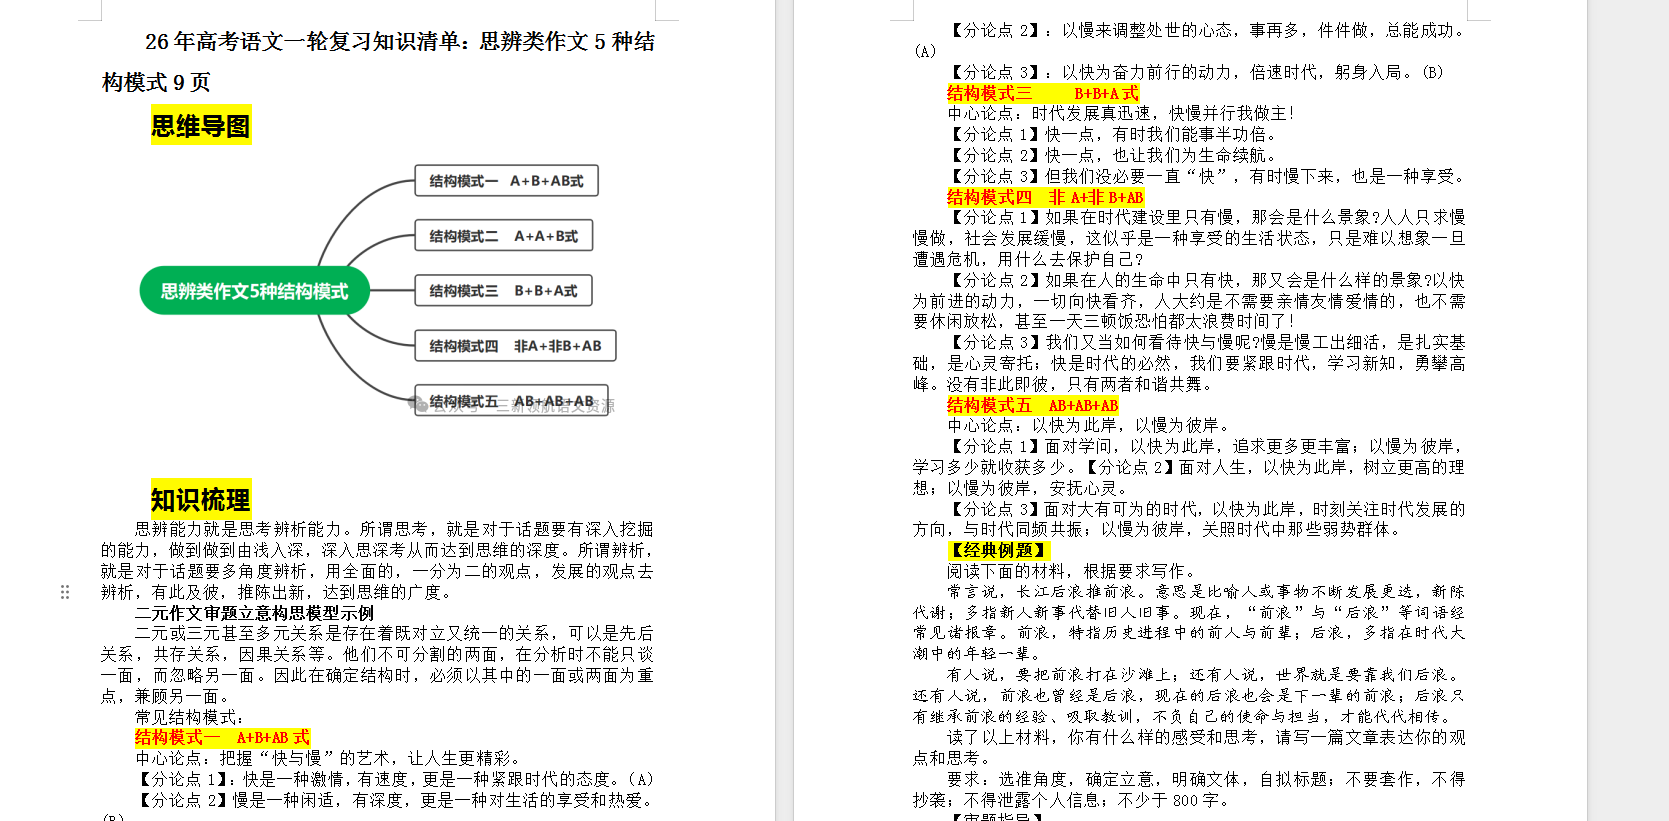1669x821 pixels.
Task: Place cursor in the document title line
Action: 399,42
